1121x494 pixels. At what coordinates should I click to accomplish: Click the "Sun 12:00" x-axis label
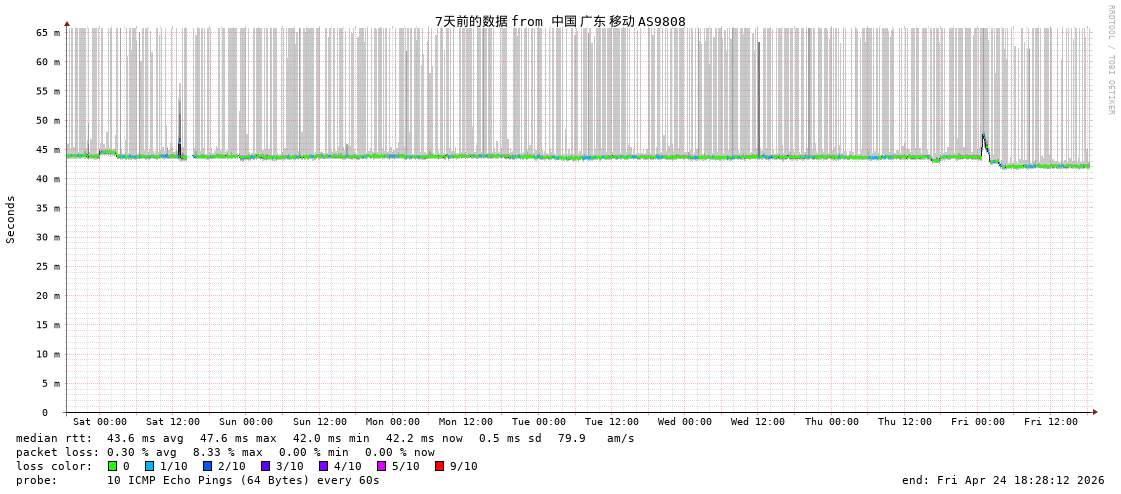coord(320,422)
